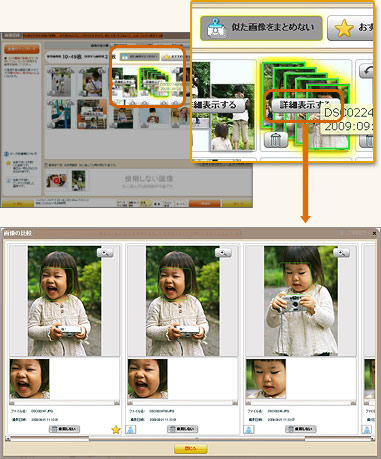Click the trash can icon under the stacked photos

pos(276,140)
